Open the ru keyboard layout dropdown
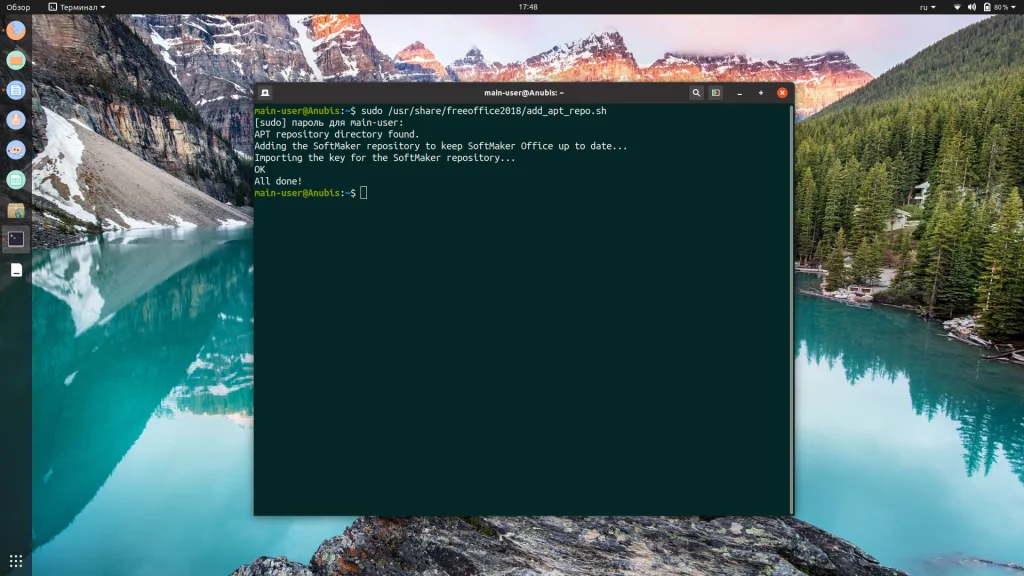This screenshot has width=1024, height=576. 927,7
